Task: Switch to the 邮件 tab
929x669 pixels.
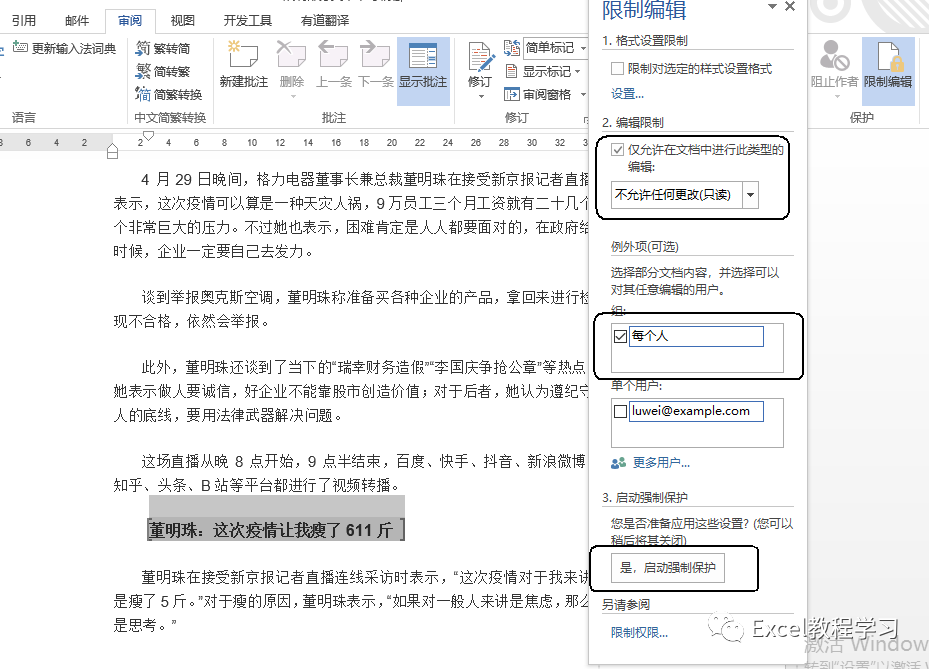Action: click(x=77, y=21)
